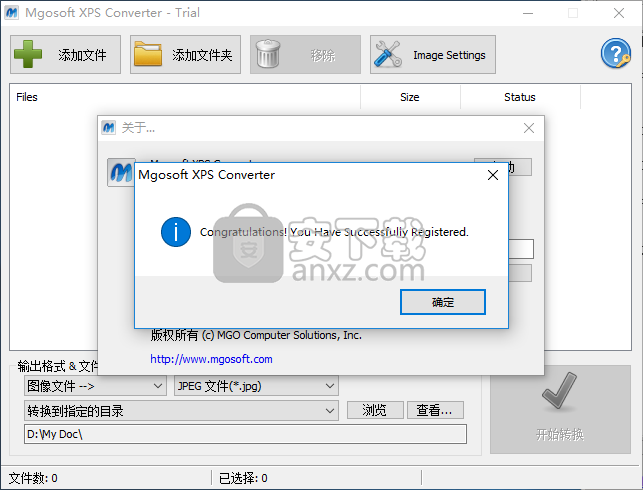Viewport: 643px width, 490px height.
Task: Confirm the registration message with 确定
Action: [x=443, y=302]
